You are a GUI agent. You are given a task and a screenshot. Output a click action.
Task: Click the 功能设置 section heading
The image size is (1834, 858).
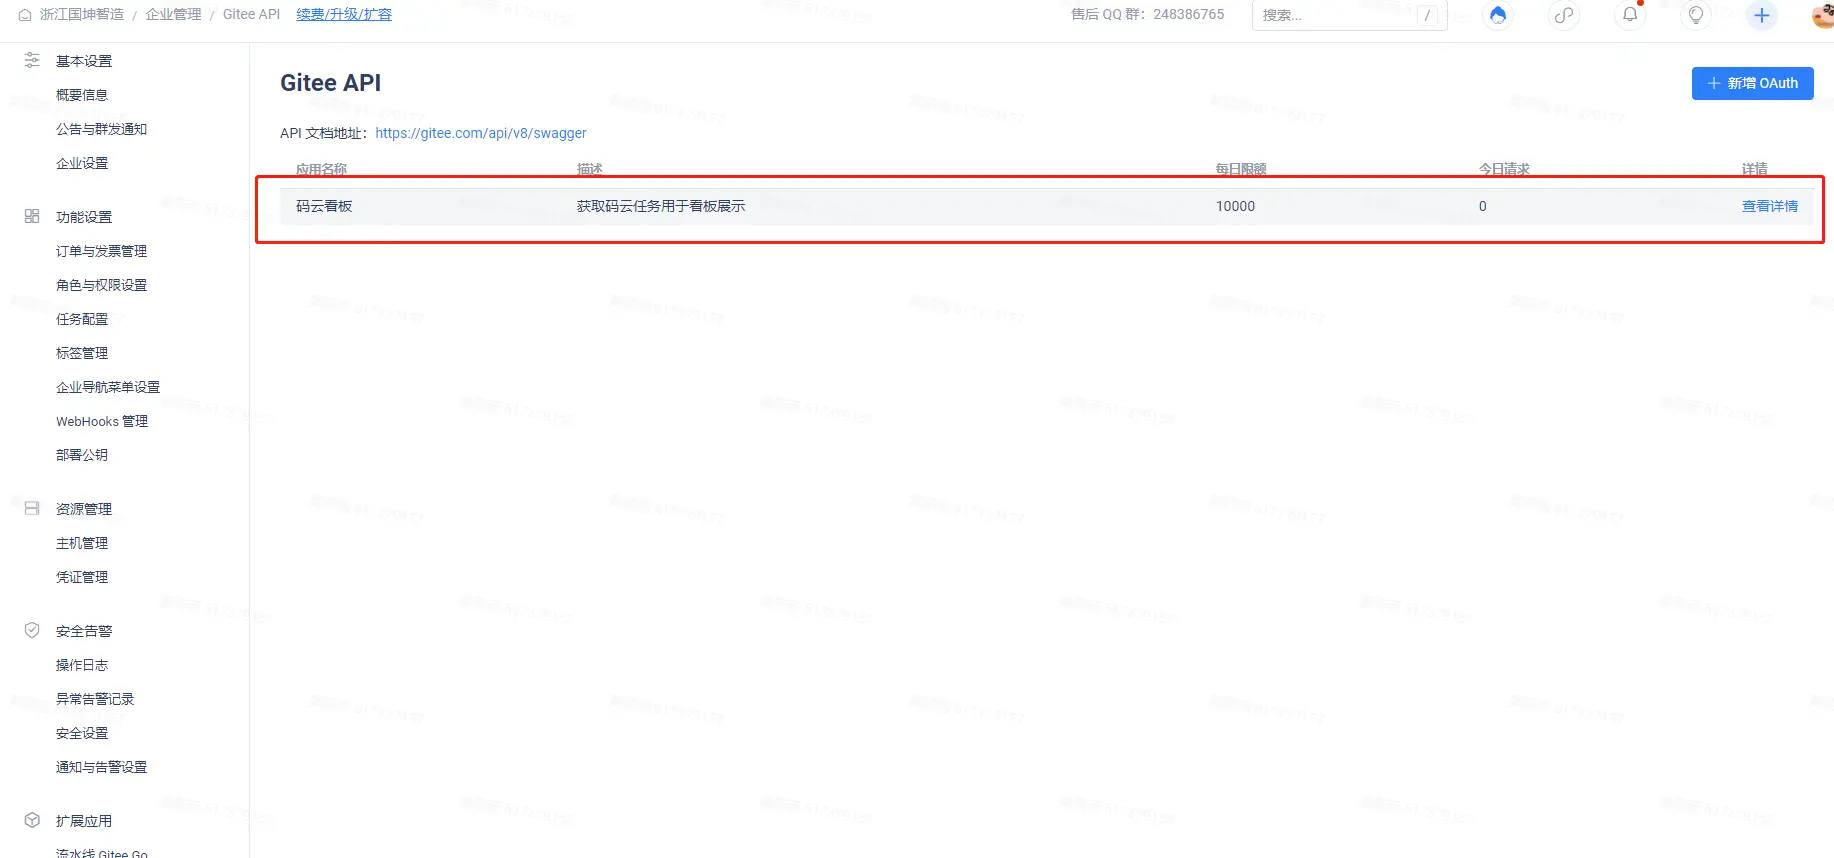pyautogui.click(x=84, y=217)
